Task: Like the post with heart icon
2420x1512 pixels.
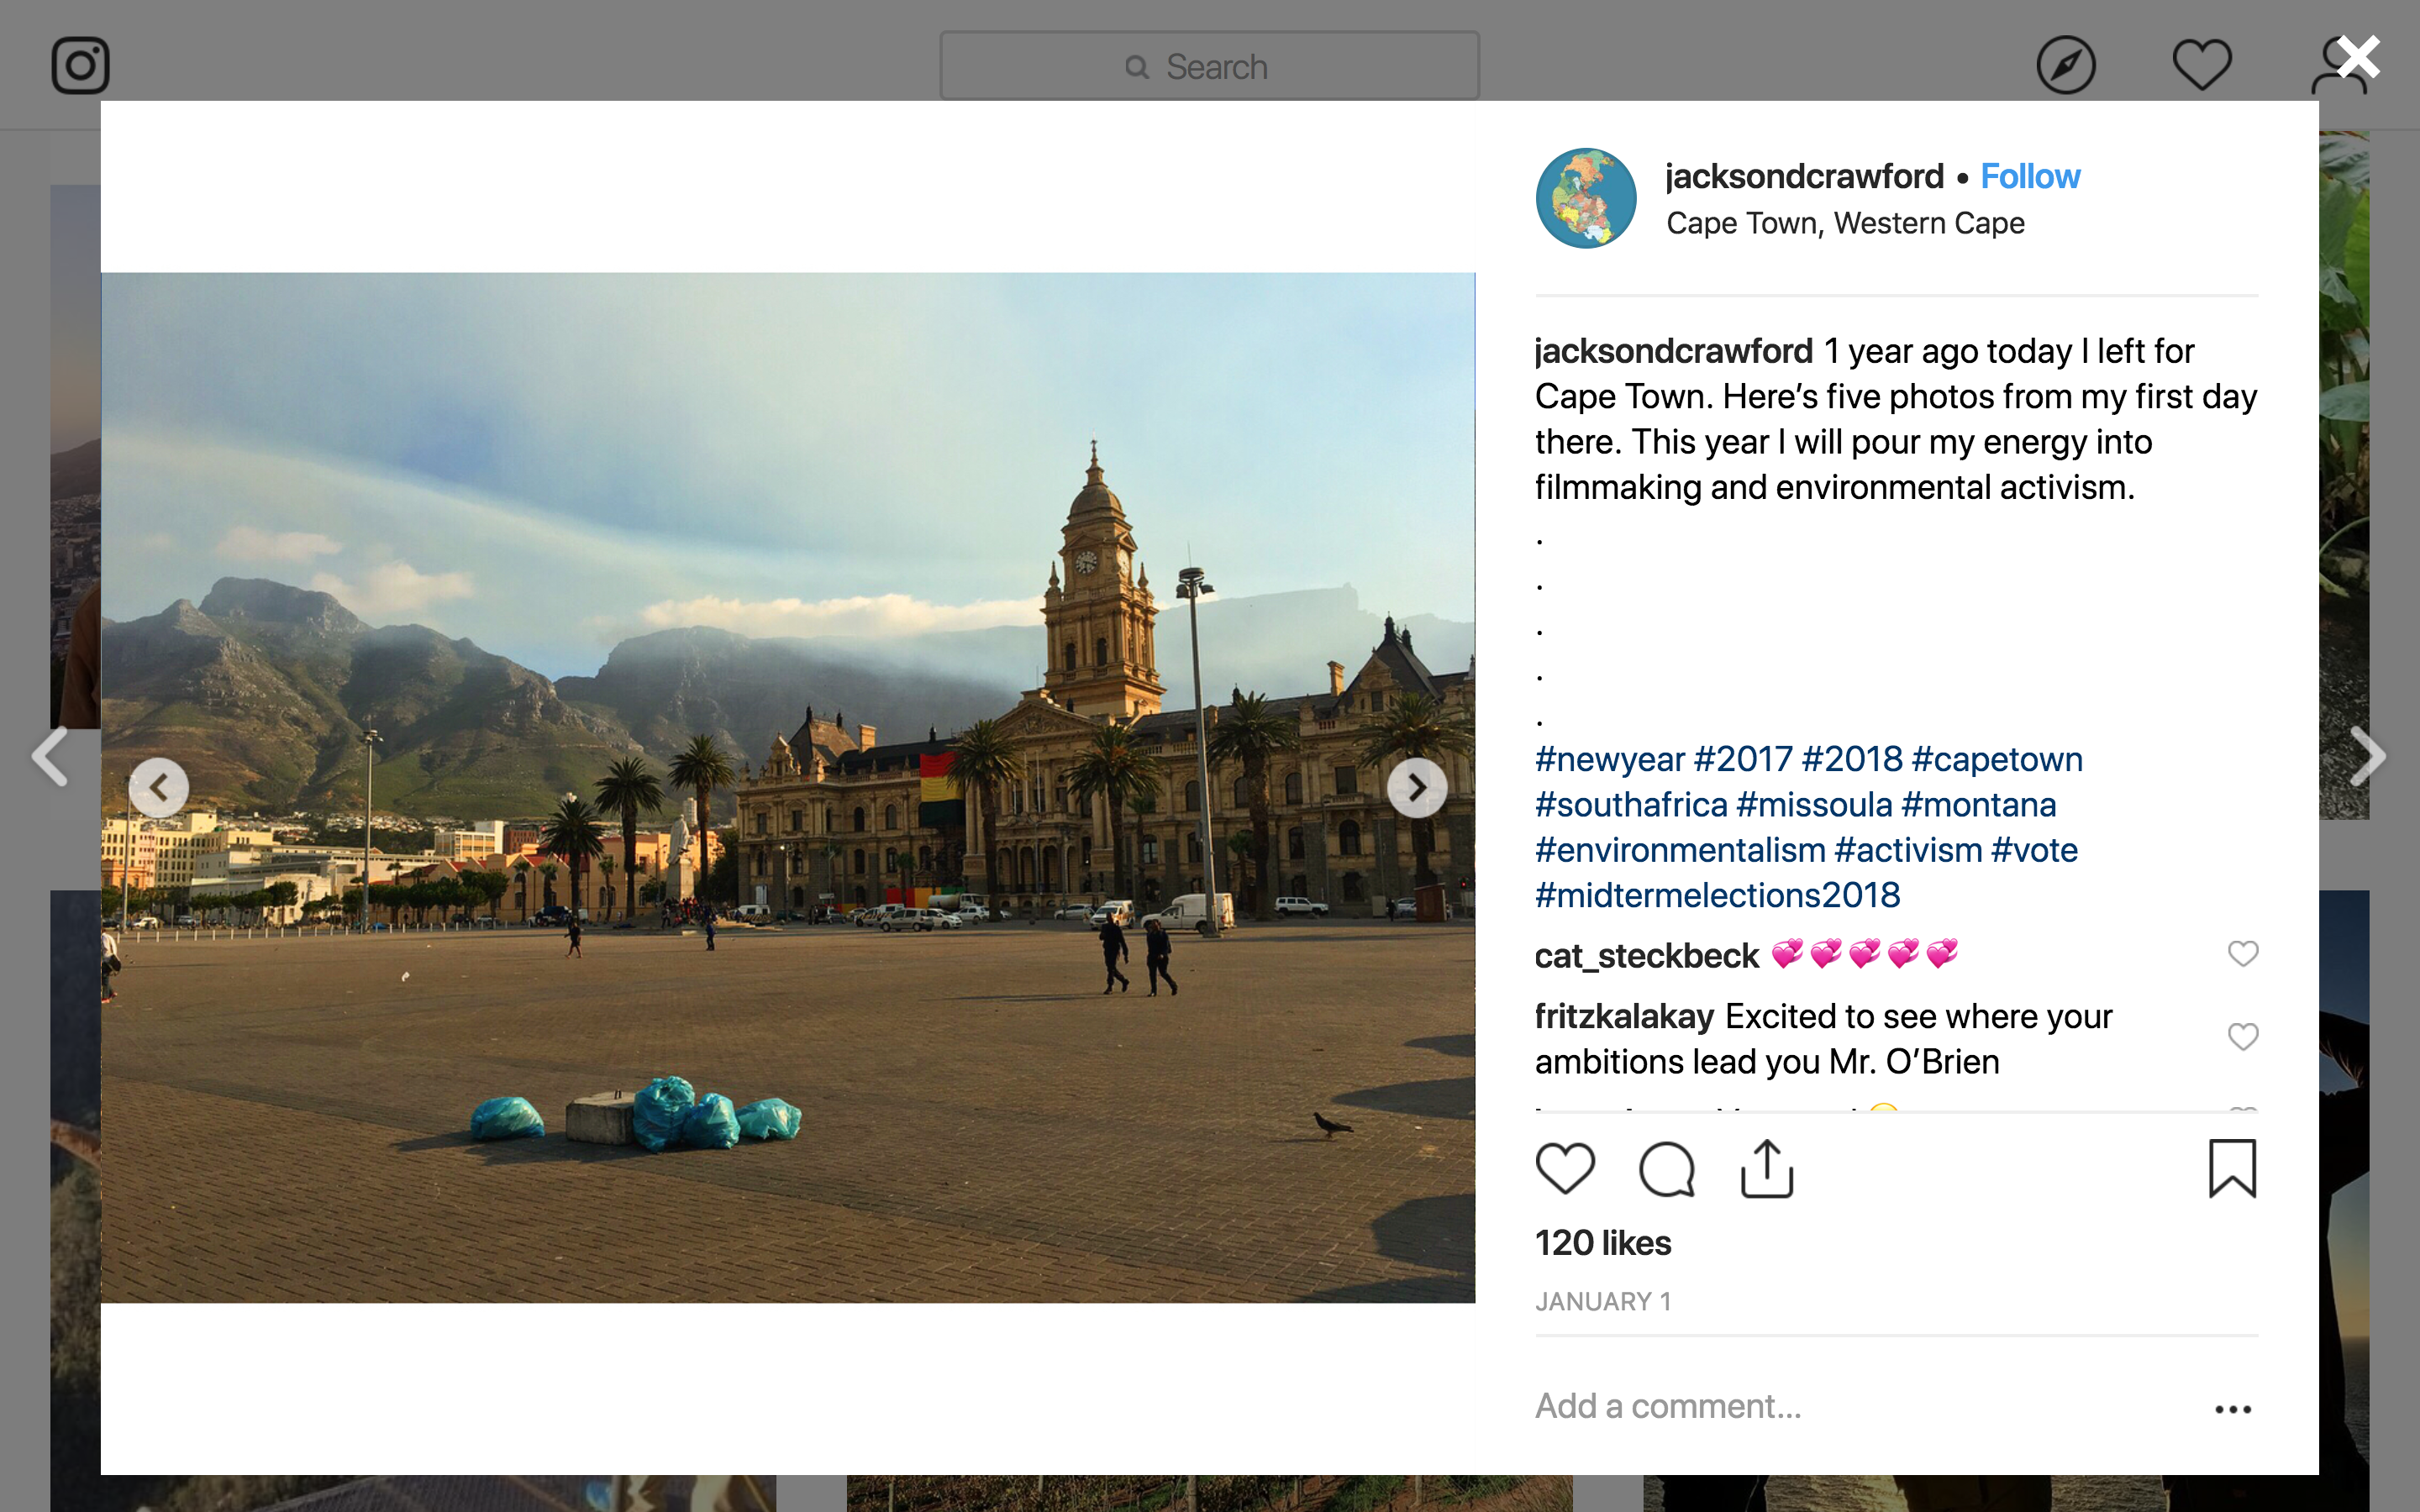Action: [x=1564, y=1168]
